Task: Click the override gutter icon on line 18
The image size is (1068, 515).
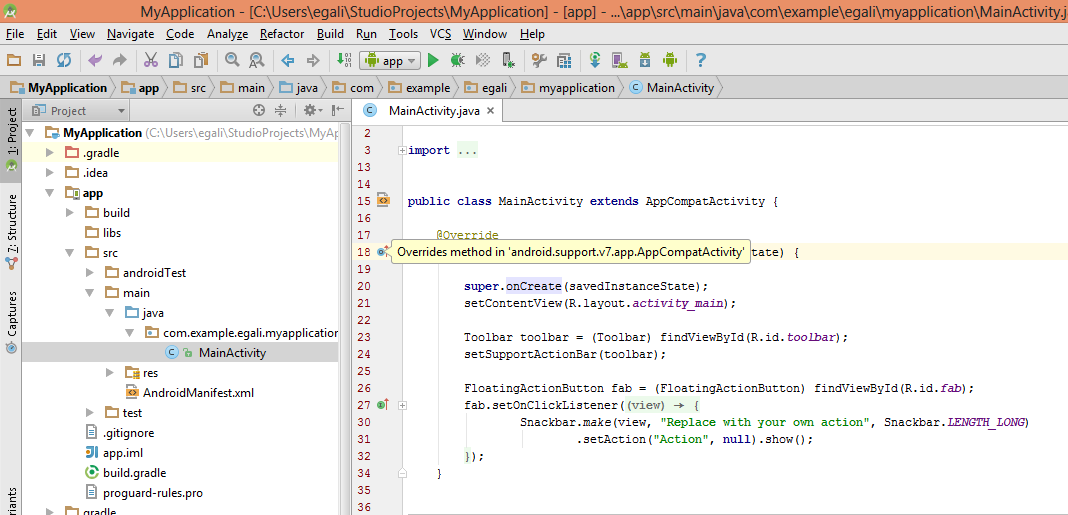Action: (x=382, y=251)
